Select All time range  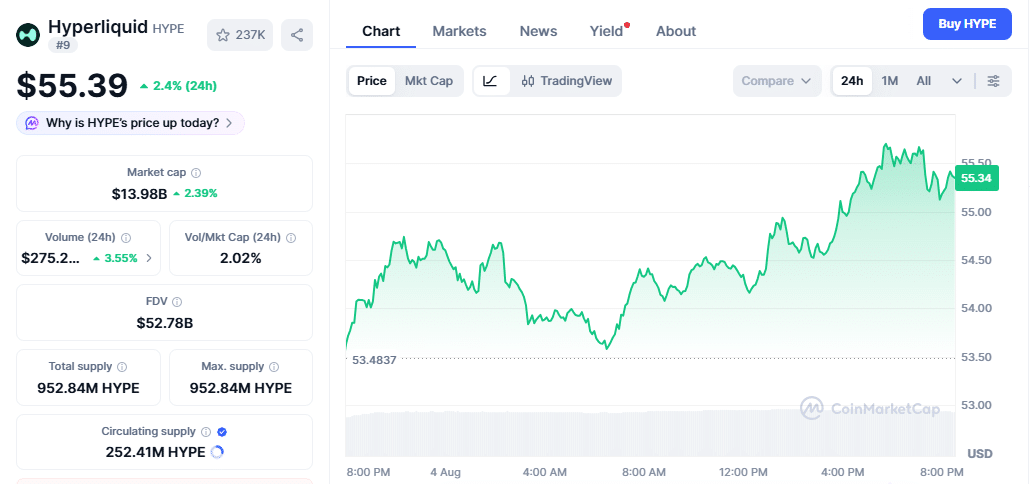coord(924,81)
